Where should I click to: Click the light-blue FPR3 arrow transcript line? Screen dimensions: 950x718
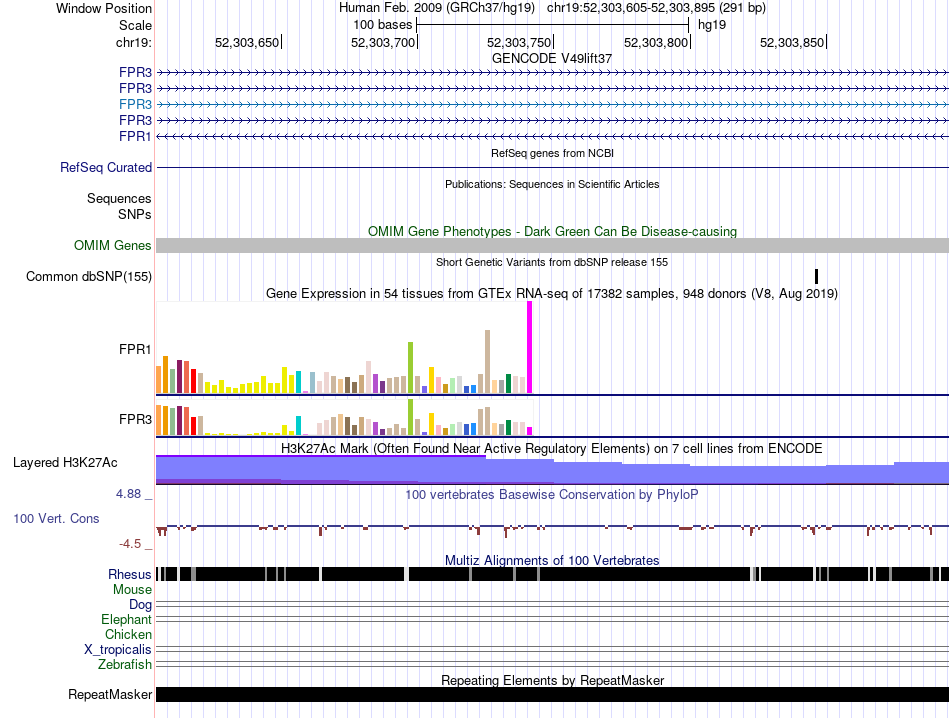coord(553,104)
